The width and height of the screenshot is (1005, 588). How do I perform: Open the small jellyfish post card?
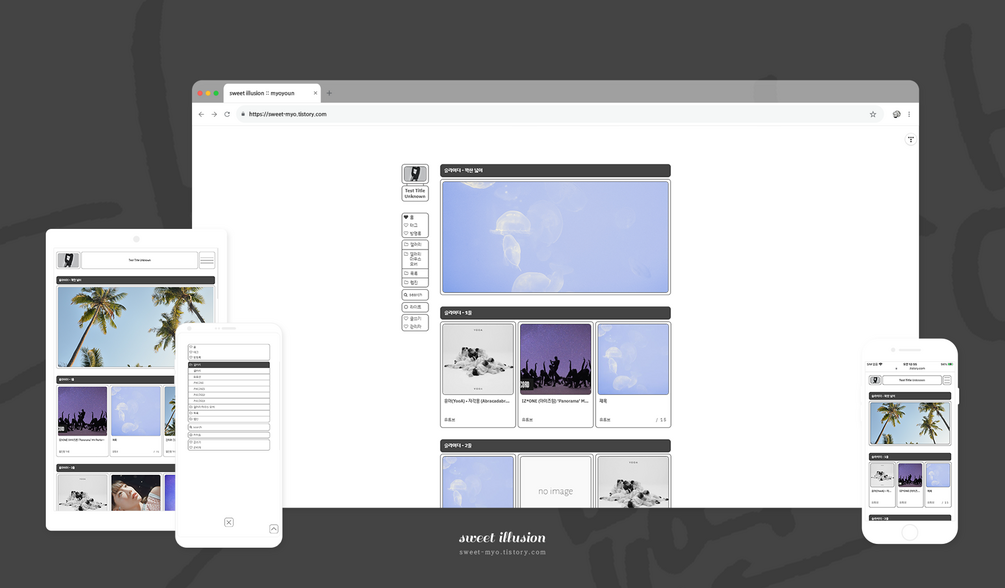[x=633, y=374]
